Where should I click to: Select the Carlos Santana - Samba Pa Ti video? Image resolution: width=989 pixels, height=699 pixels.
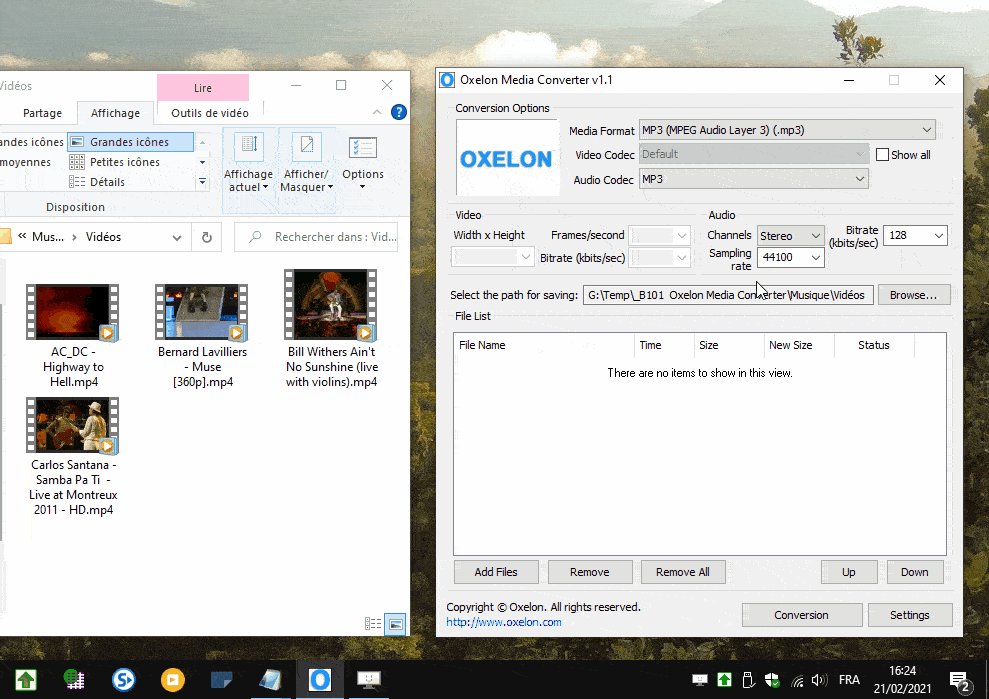click(73, 457)
